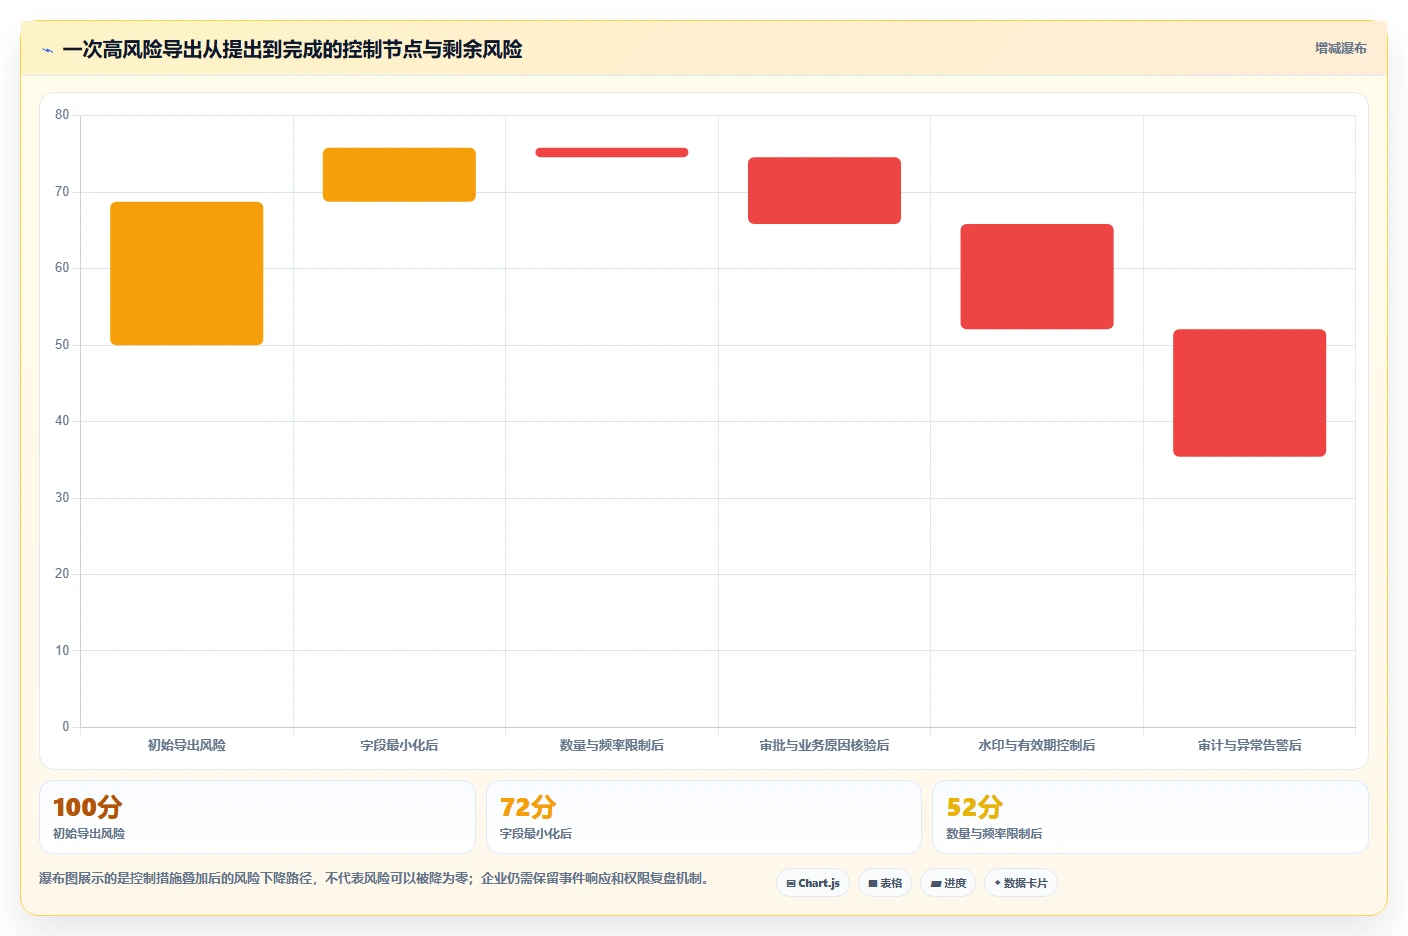
Task: Select the 数据卡片 chip
Action: (1021, 883)
